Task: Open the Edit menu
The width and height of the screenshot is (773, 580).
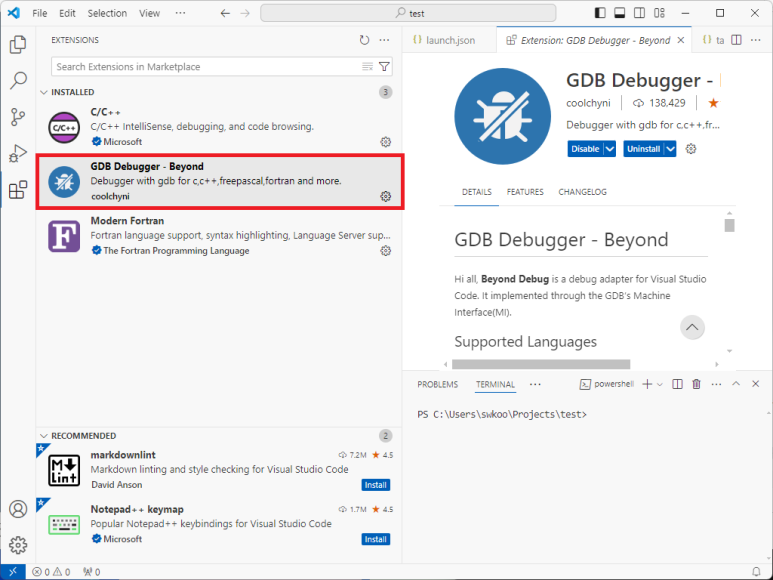Action: point(67,13)
